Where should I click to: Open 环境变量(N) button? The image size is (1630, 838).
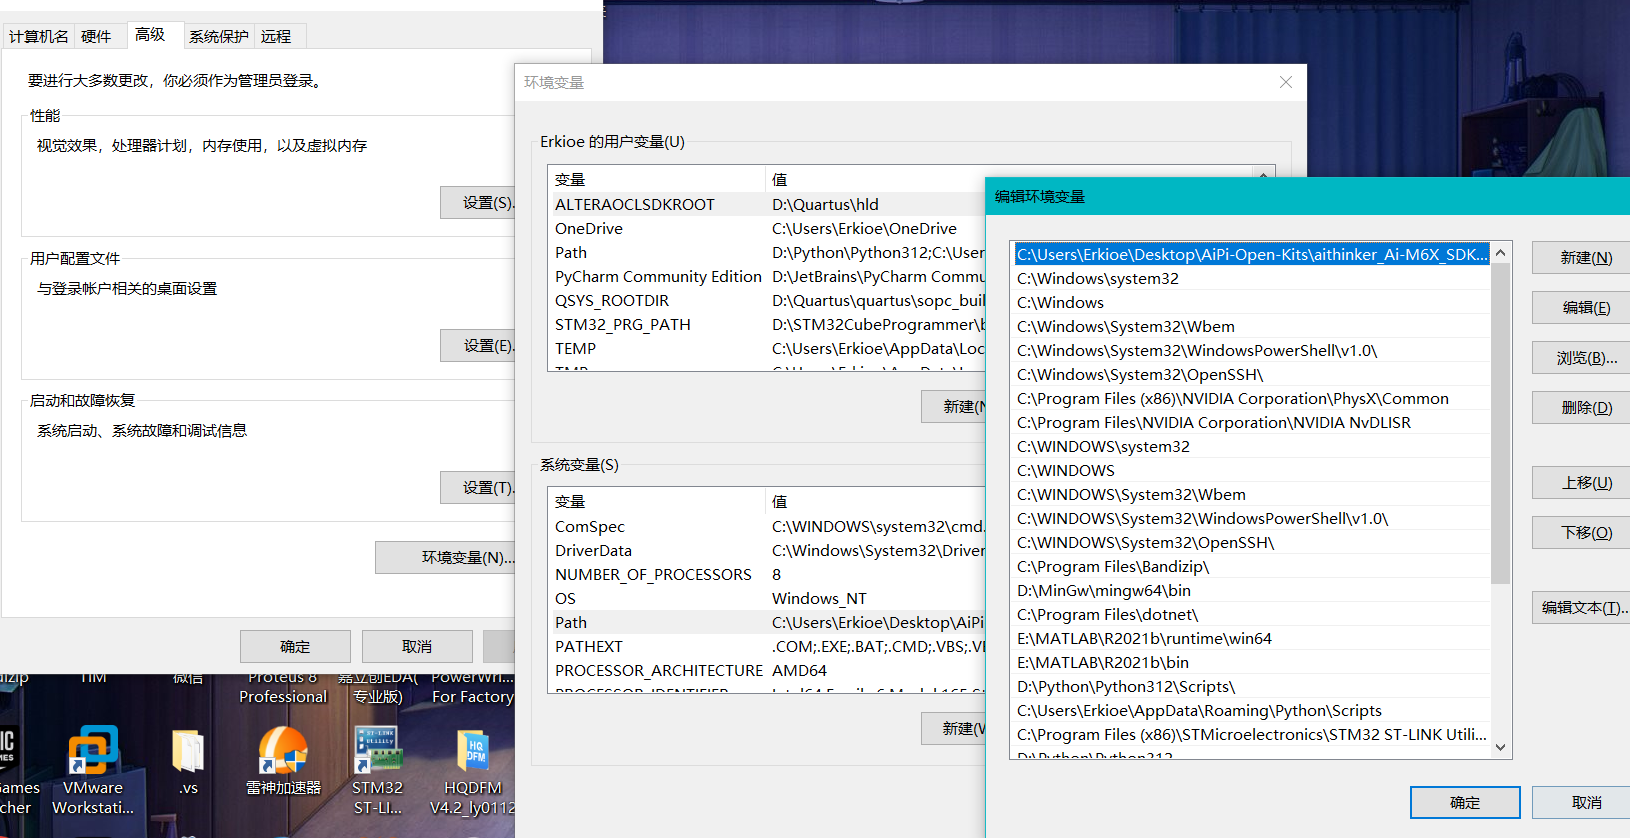[x=446, y=557]
